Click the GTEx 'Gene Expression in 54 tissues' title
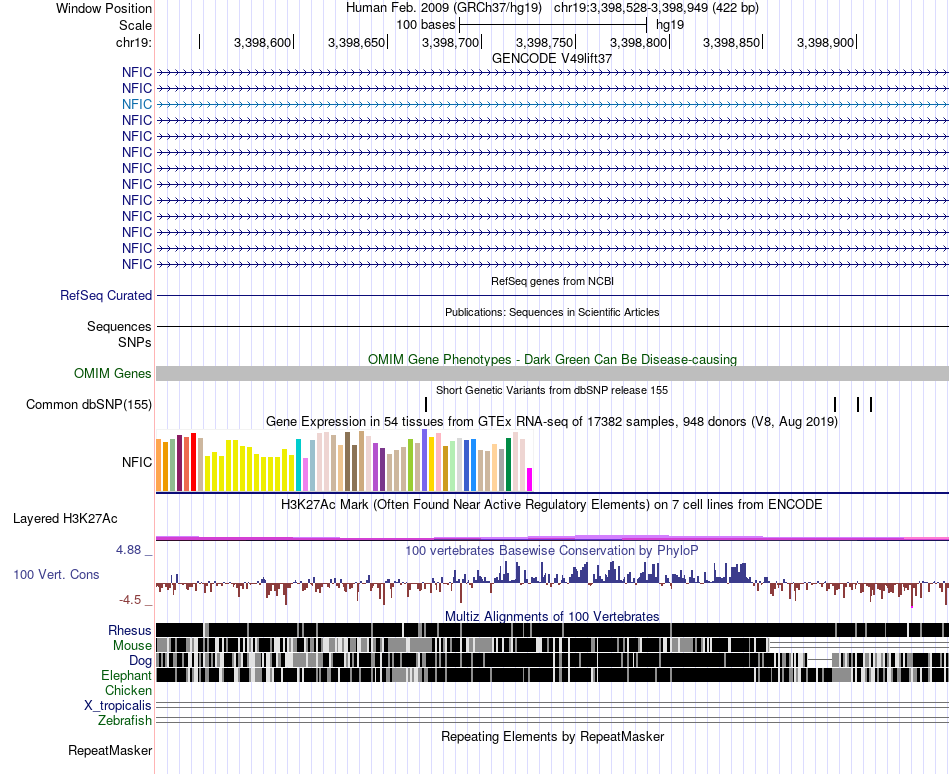Viewport: 950px width, 774px height. (552, 422)
